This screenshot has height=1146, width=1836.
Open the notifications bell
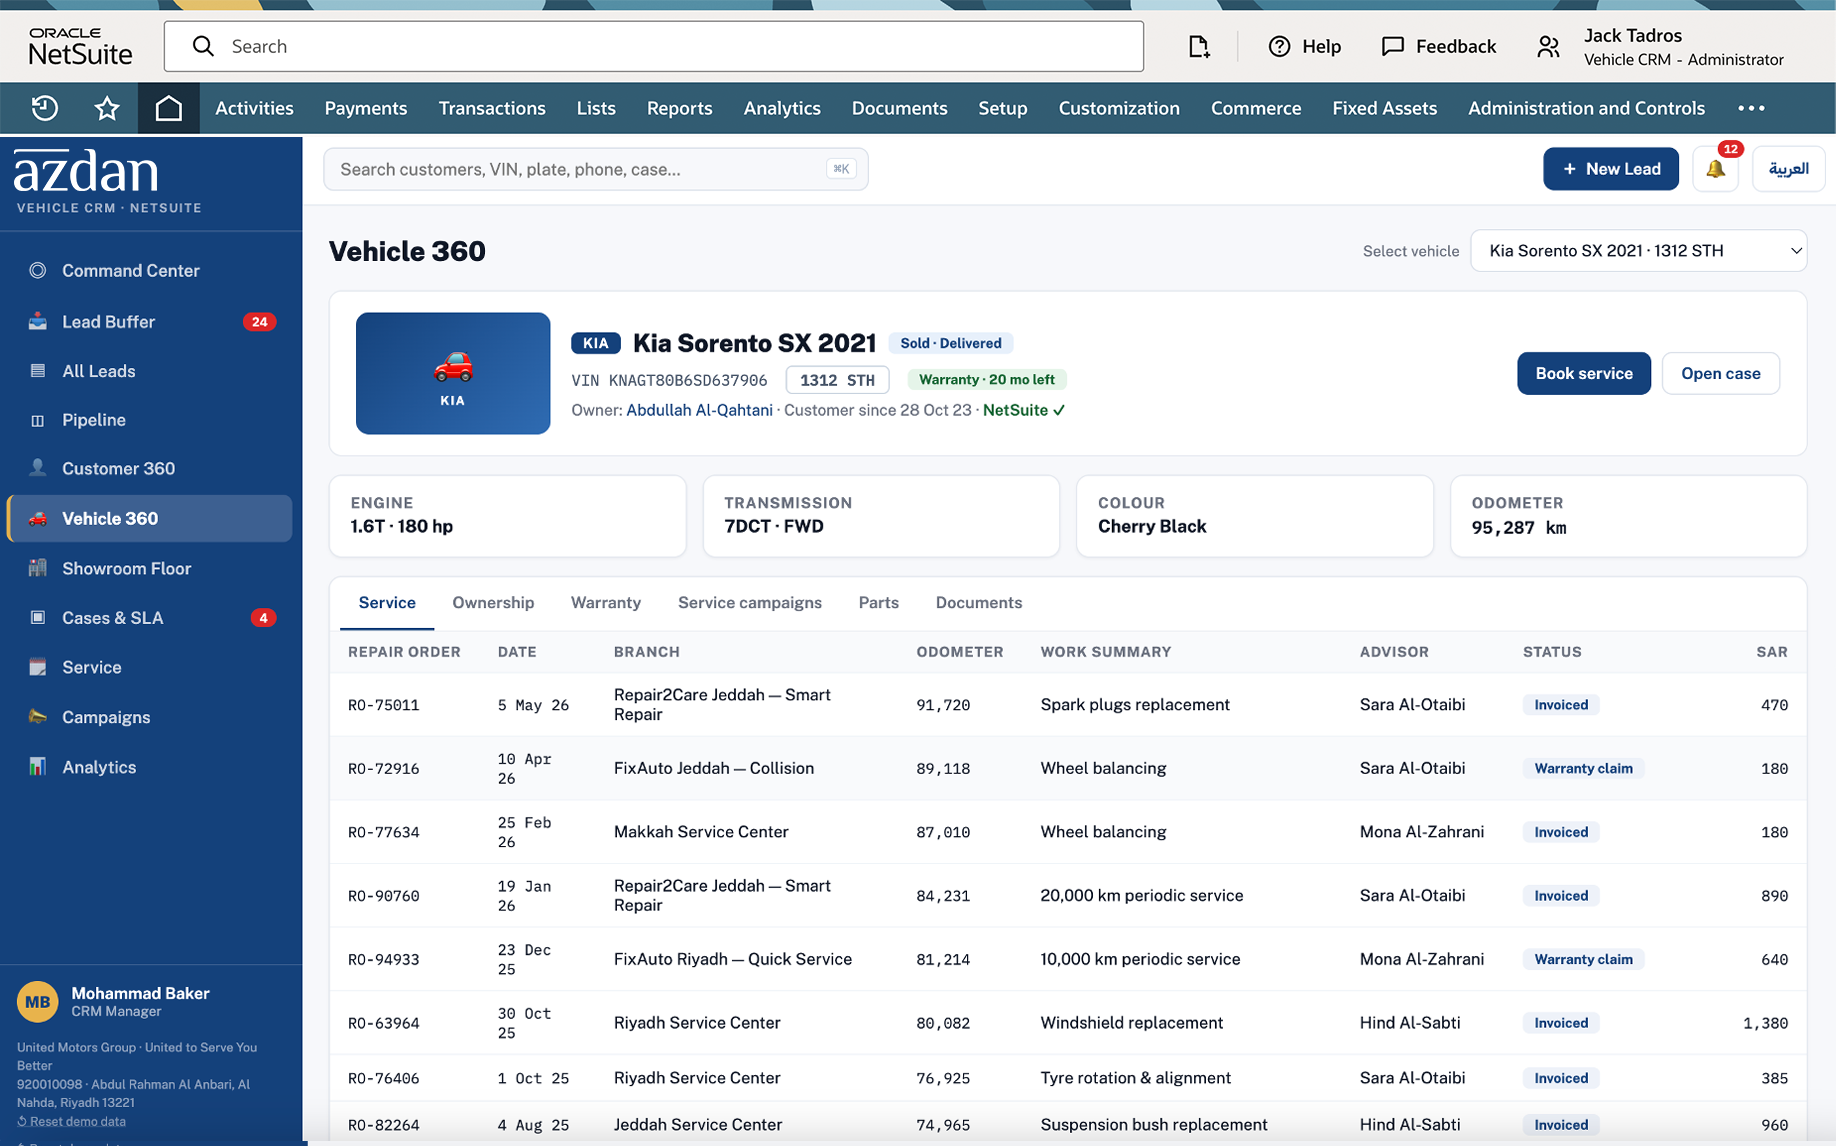click(x=1715, y=169)
